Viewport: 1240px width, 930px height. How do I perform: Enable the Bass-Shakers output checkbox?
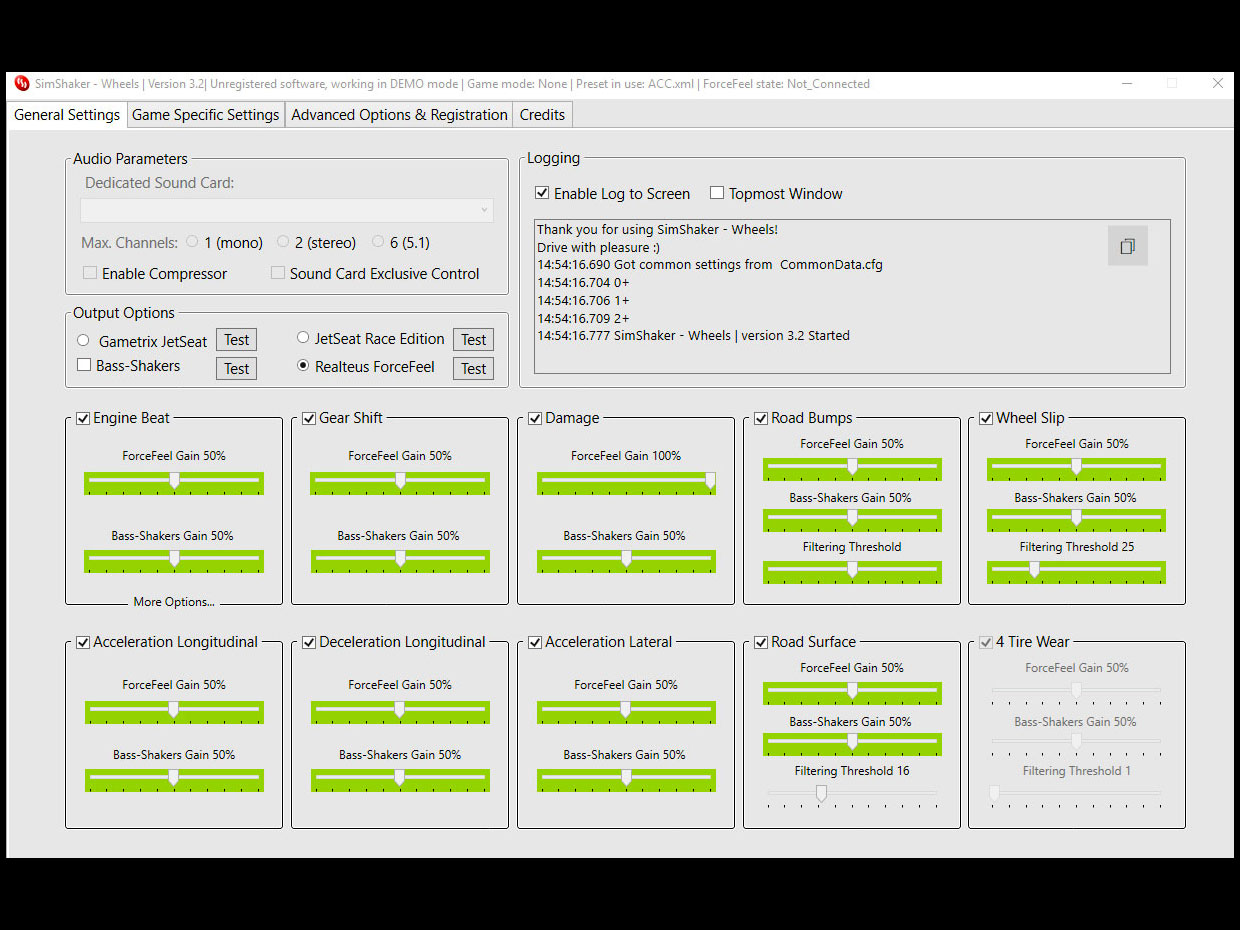click(83, 366)
